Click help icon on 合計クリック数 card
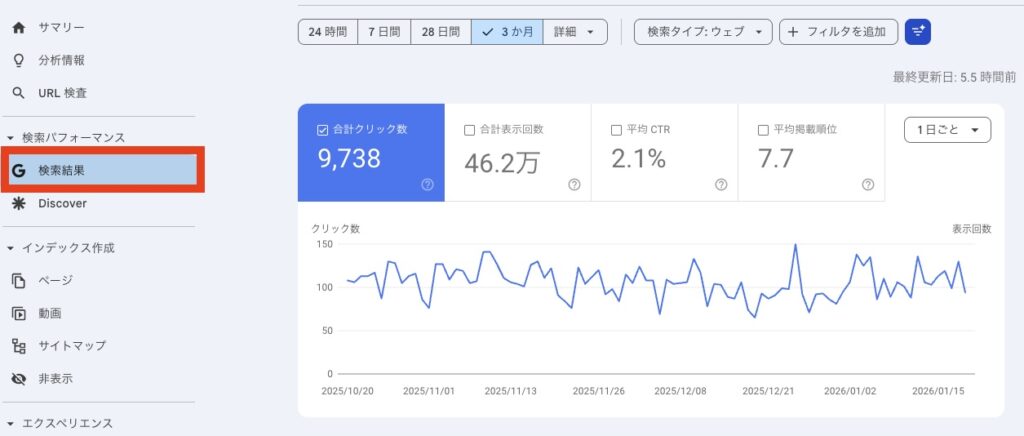The height and width of the screenshot is (436, 1024). (x=427, y=185)
